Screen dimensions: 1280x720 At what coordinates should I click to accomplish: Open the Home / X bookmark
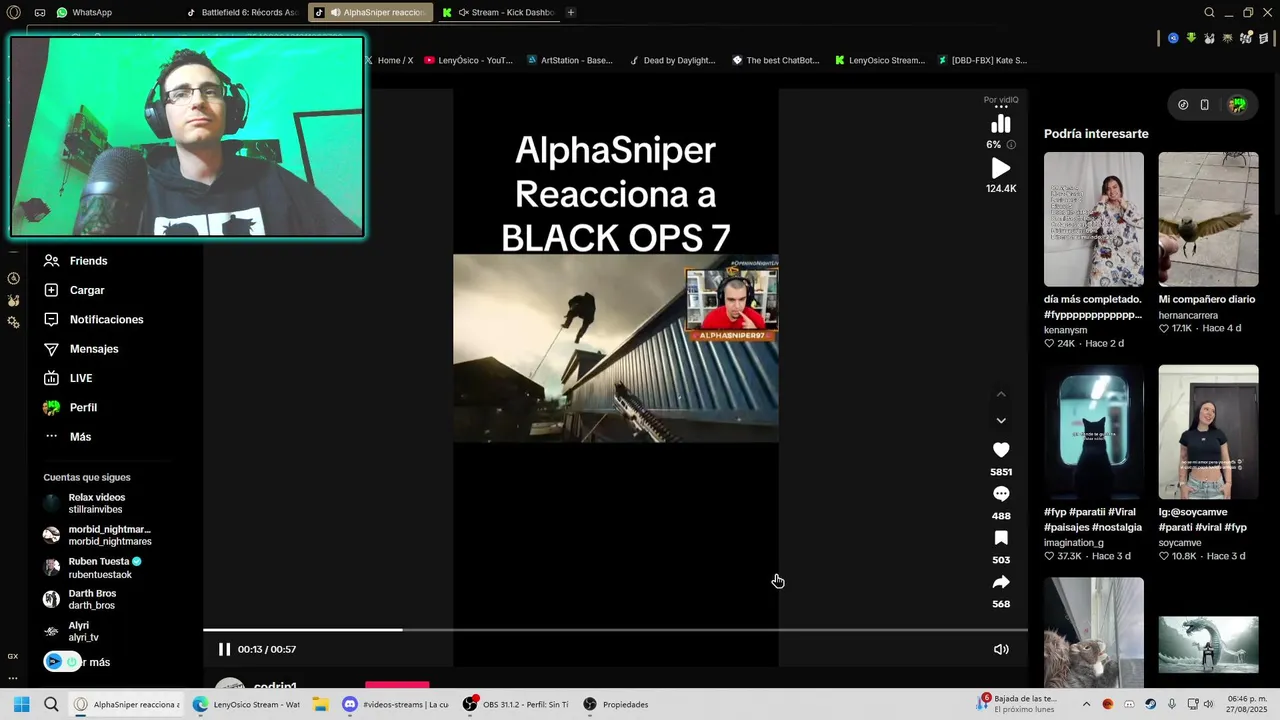click(x=389, y=60)
